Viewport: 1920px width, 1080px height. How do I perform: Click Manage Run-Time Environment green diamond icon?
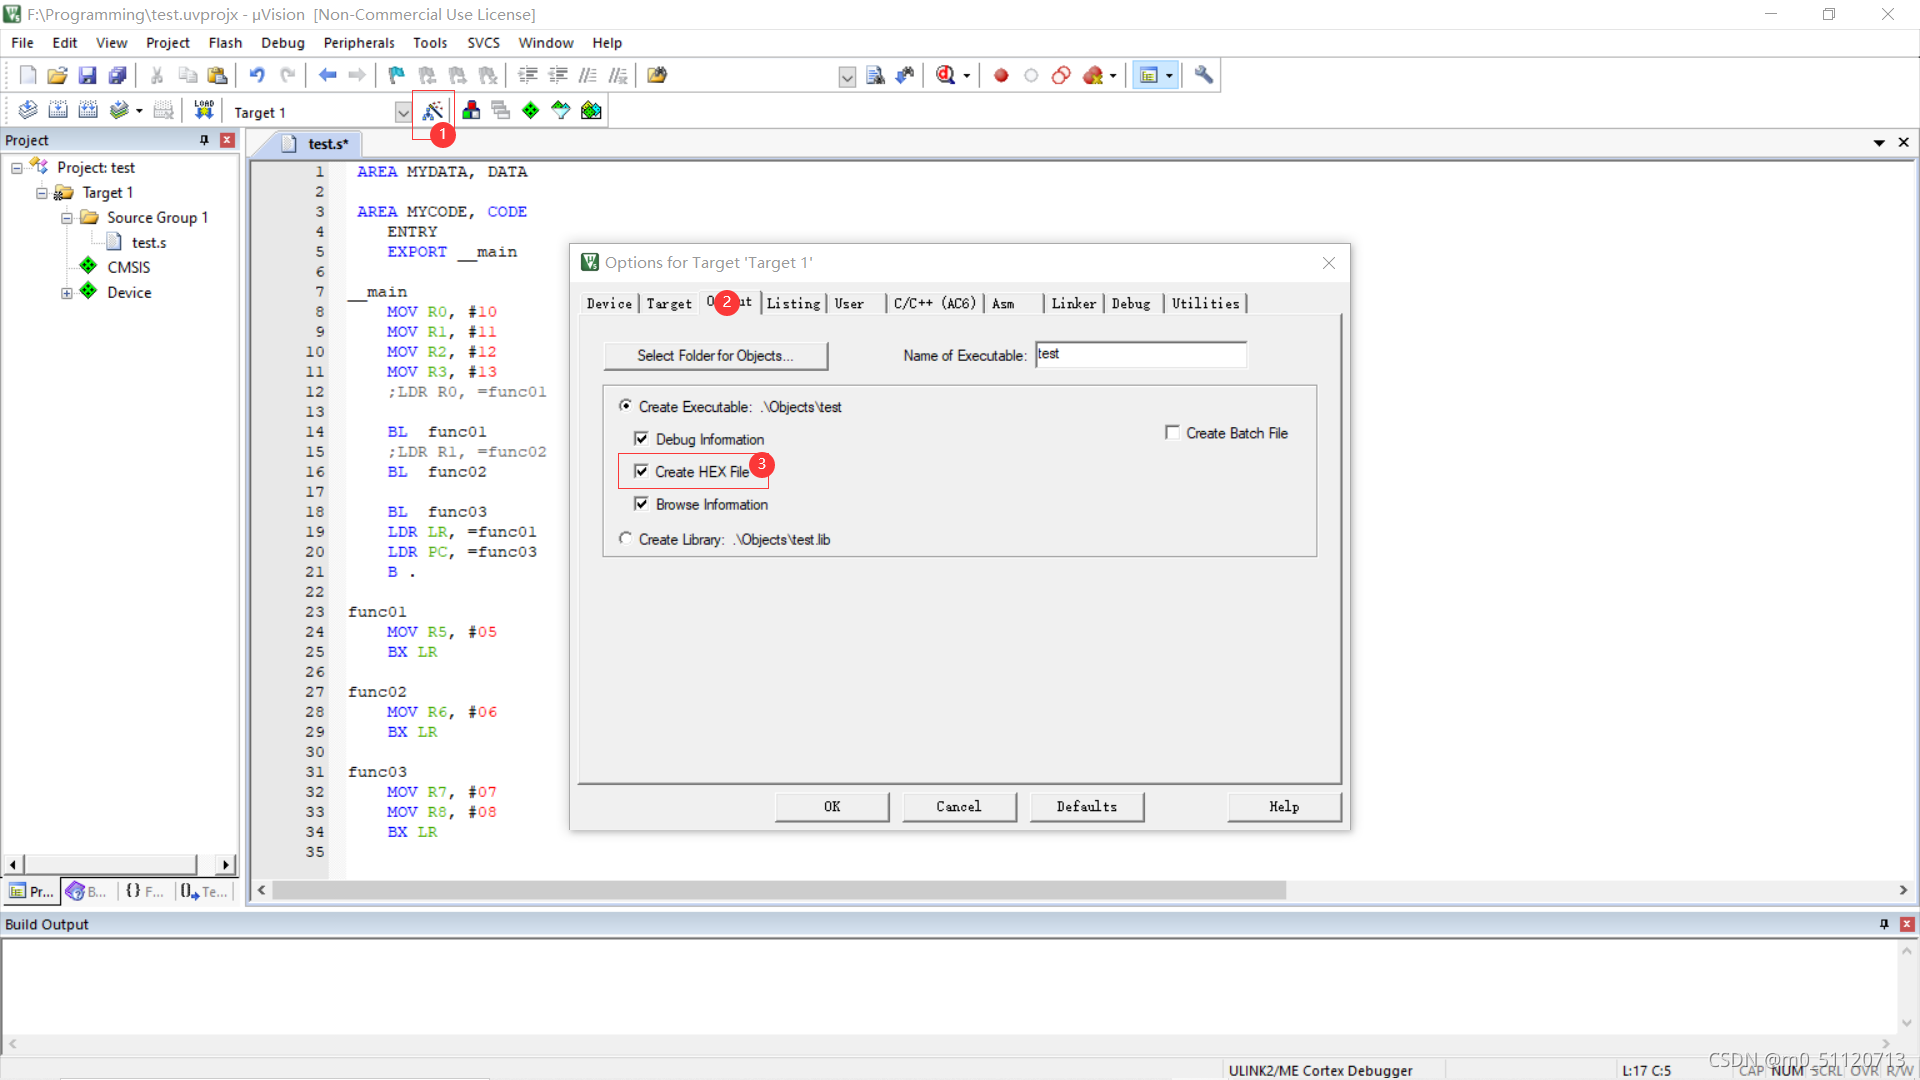[x=530, y=110]
